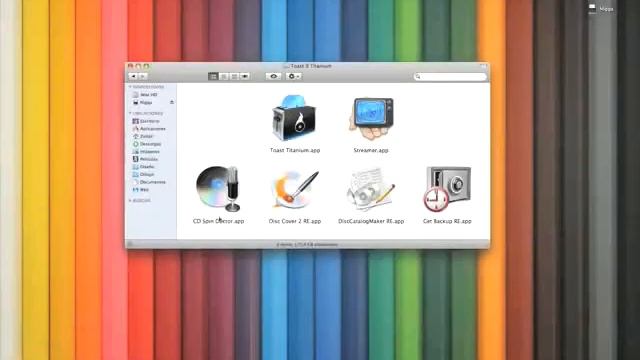This screenshot has width=640, height=360.
Task: Open the home folder sidebar item below Aplicaciones
Action: (143, 136)
